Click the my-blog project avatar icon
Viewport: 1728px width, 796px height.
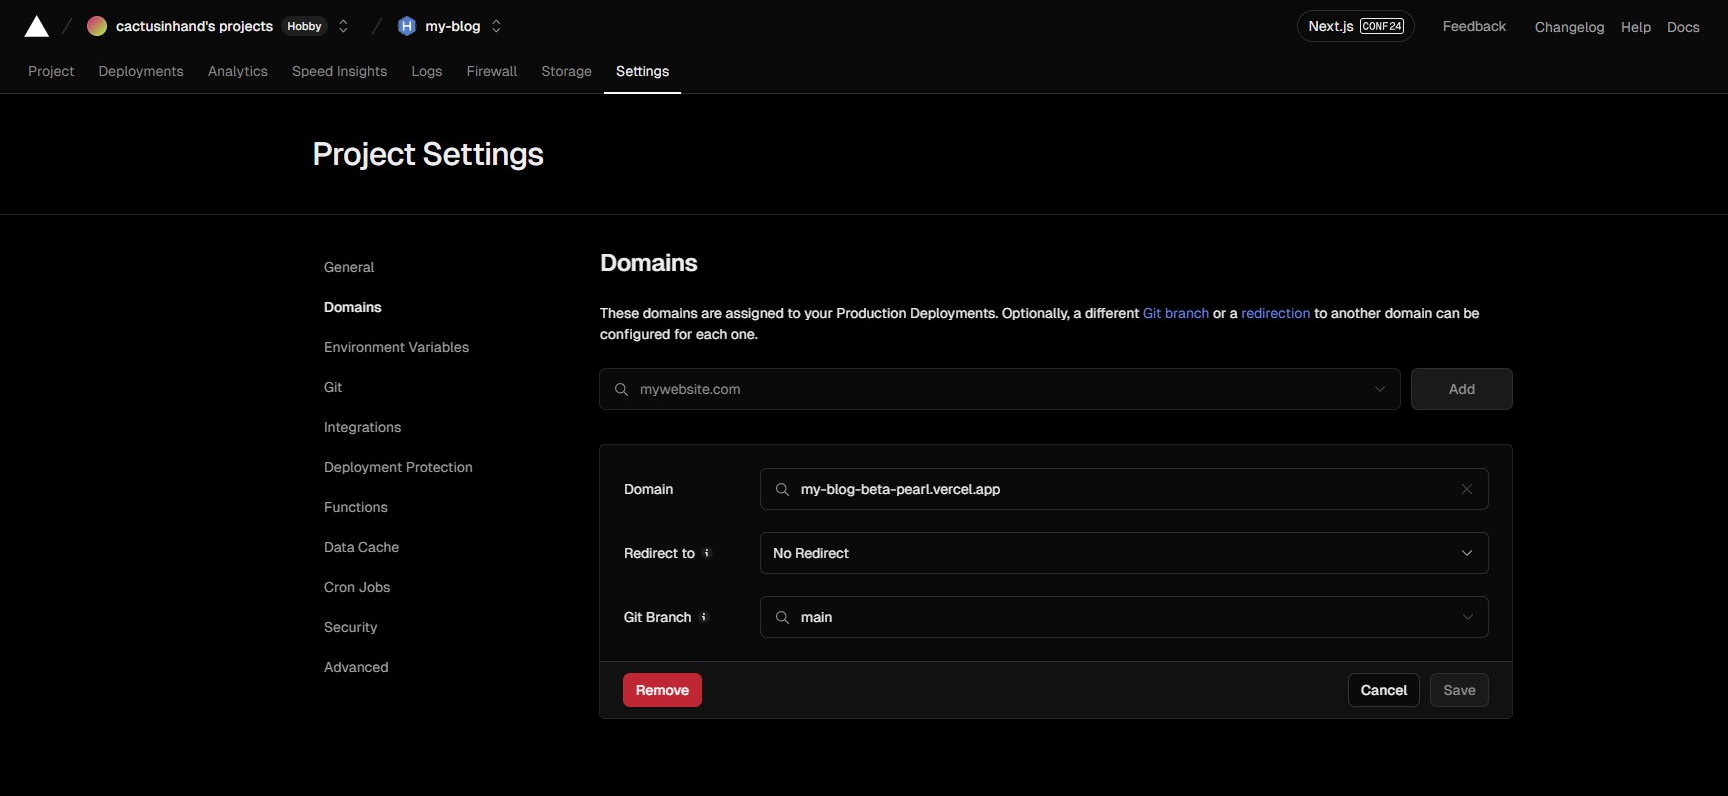click(x=406, y=26)
